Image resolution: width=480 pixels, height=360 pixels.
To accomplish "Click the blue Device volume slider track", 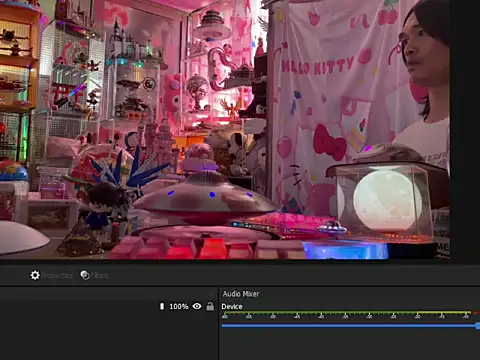I will pos(348,325).
